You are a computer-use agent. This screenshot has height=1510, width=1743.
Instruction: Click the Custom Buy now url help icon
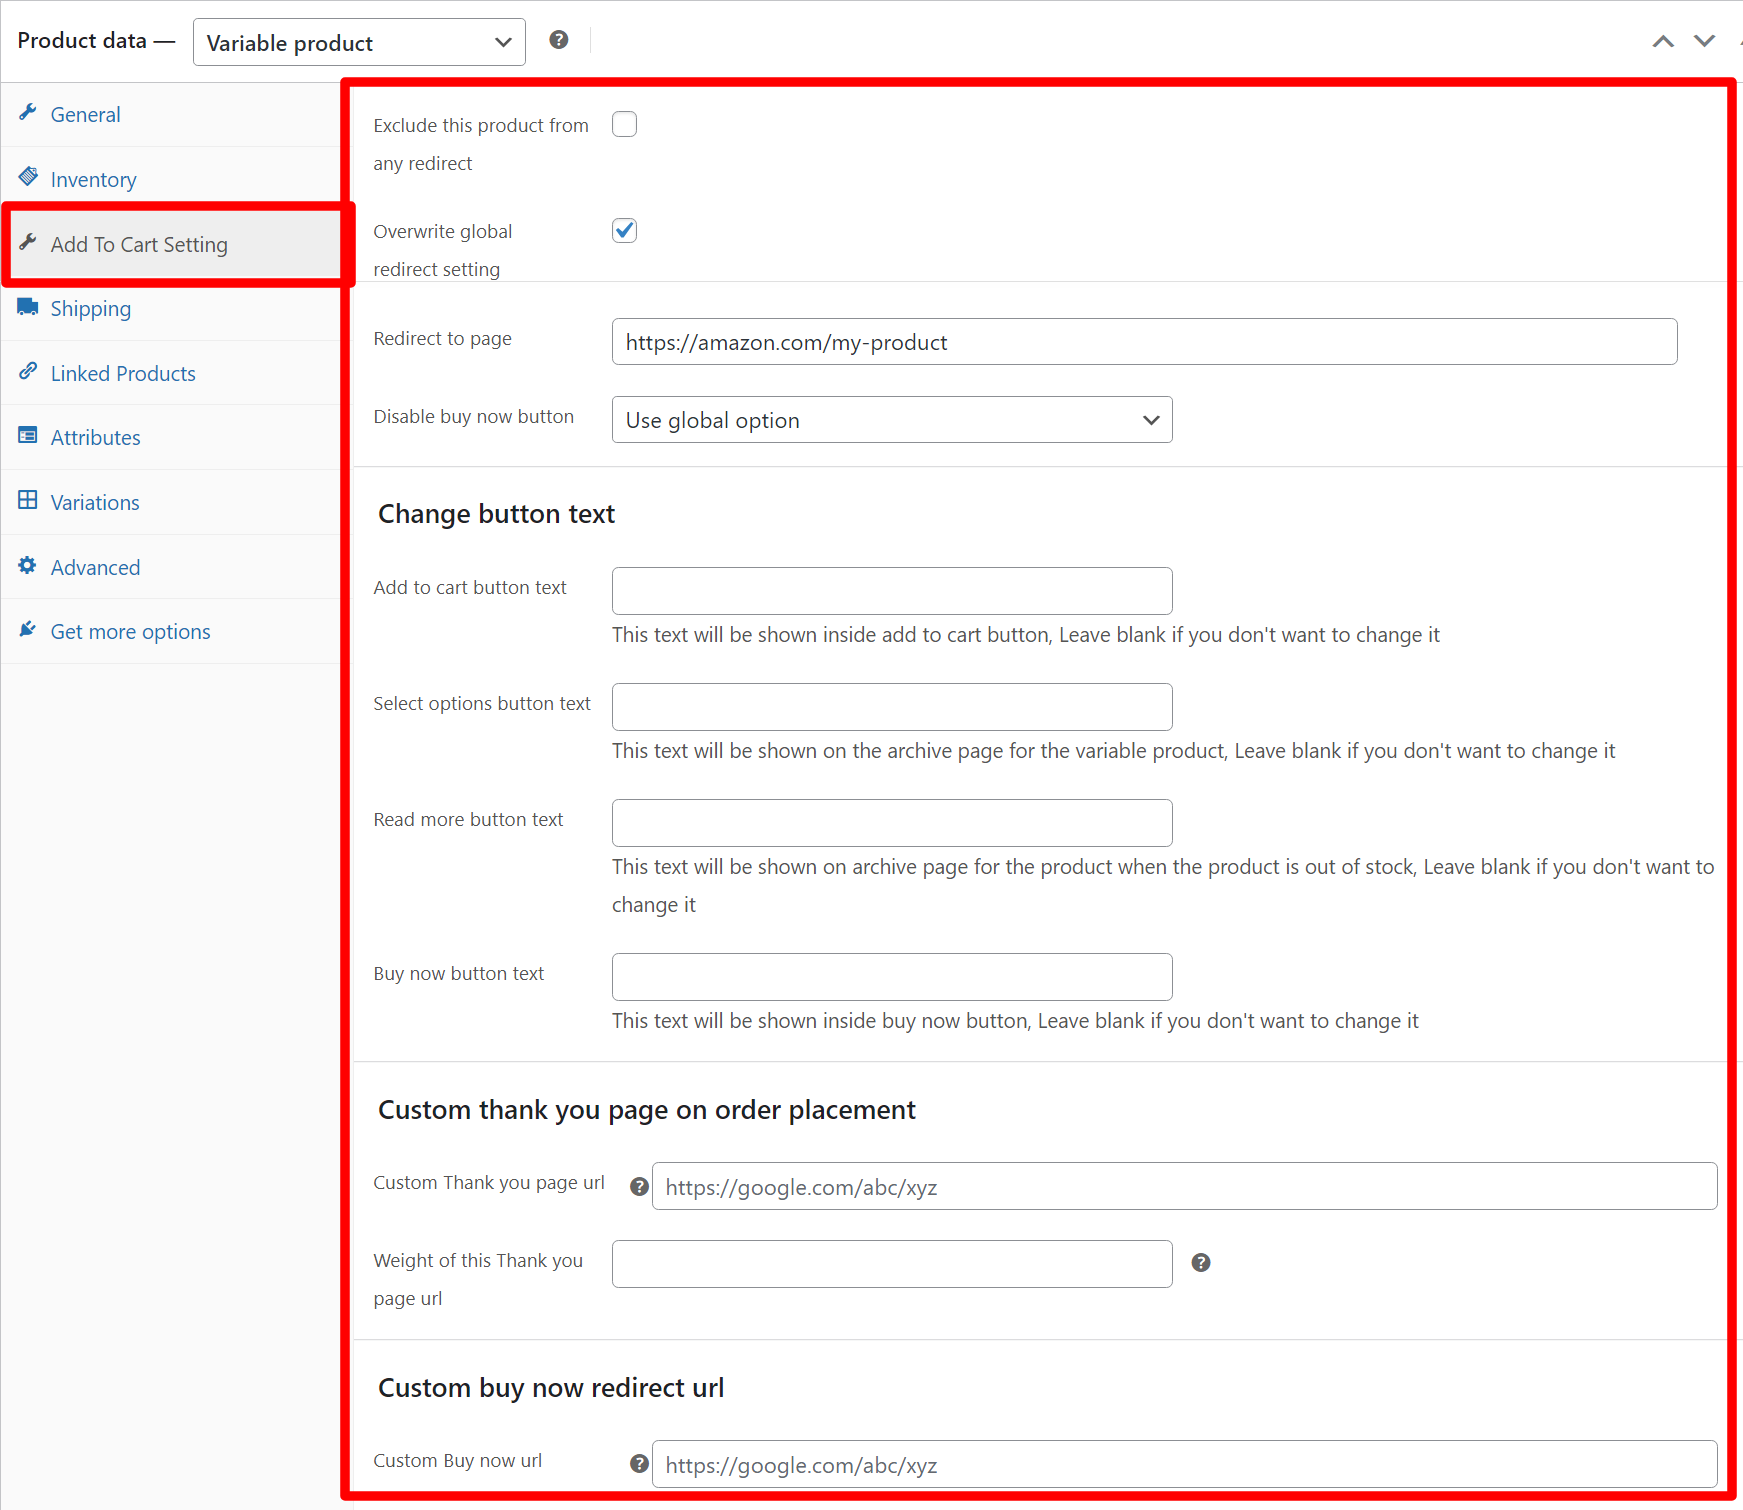639,1464
